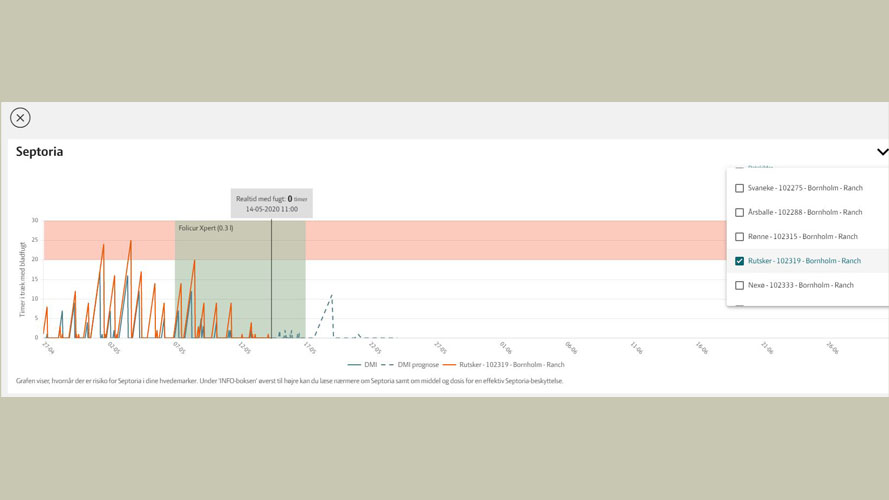The image size is (889, 500).
Task: Check the Svaneke - 102275 station checkbox
Action: click(740, 188)
